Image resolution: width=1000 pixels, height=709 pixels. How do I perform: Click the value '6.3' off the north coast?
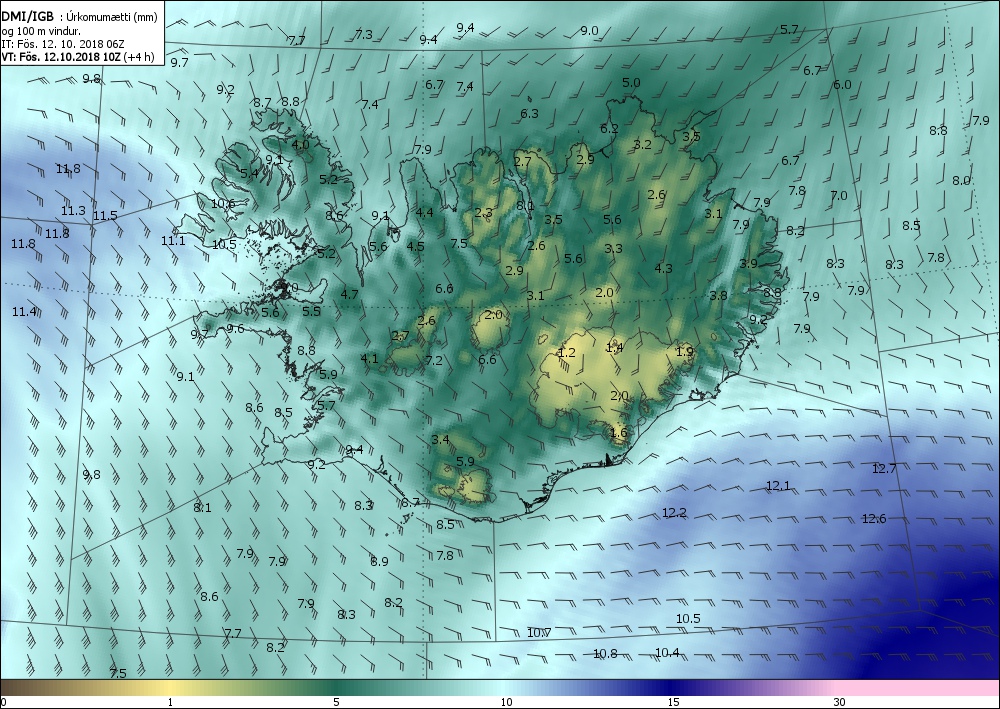(529, 113)
